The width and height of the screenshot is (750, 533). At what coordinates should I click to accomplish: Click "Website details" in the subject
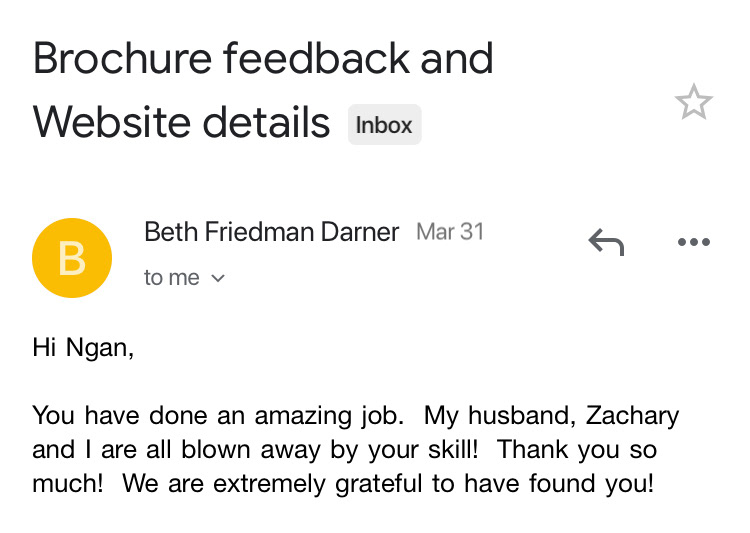pyautogui.click(x=182, y=123)
